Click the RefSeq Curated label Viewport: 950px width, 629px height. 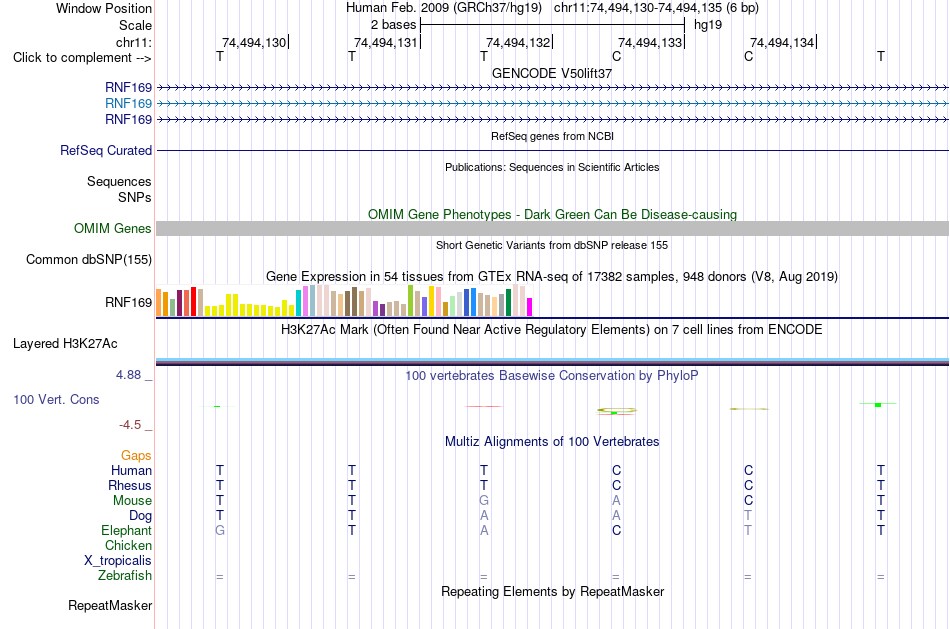tap(106, 150)
